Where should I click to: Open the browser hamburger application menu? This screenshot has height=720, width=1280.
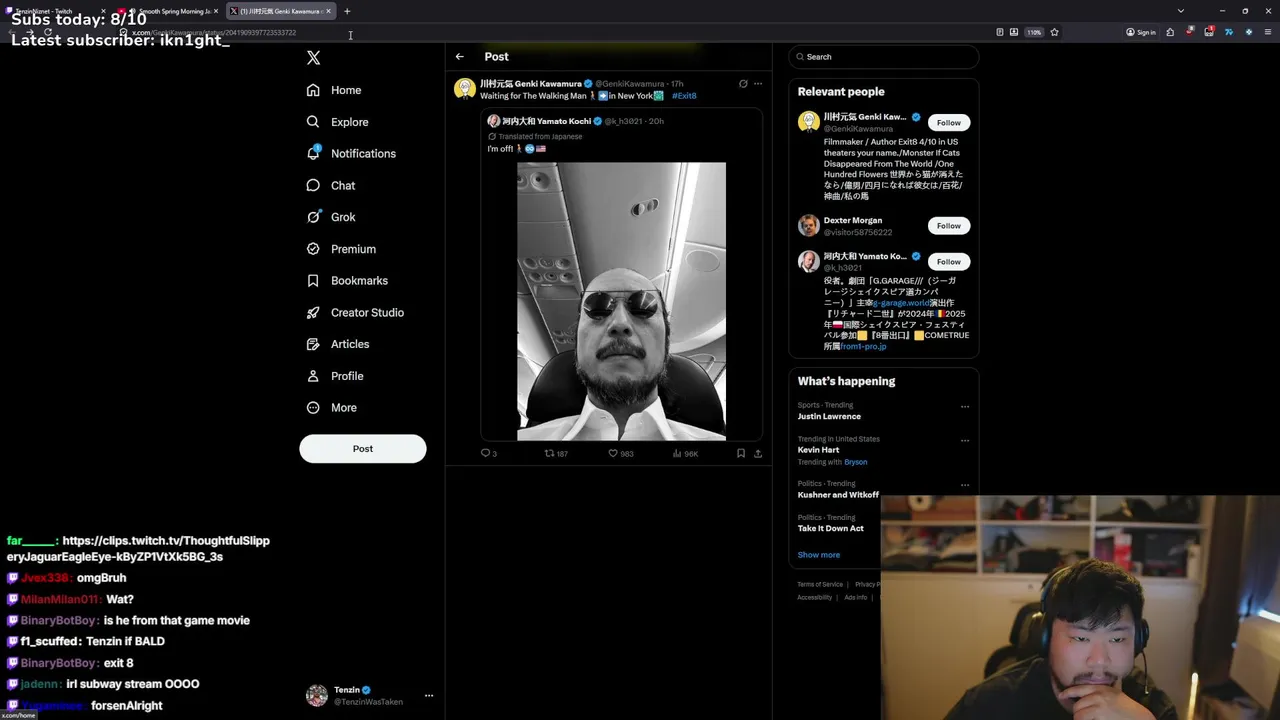click(x=1266, y=32)
